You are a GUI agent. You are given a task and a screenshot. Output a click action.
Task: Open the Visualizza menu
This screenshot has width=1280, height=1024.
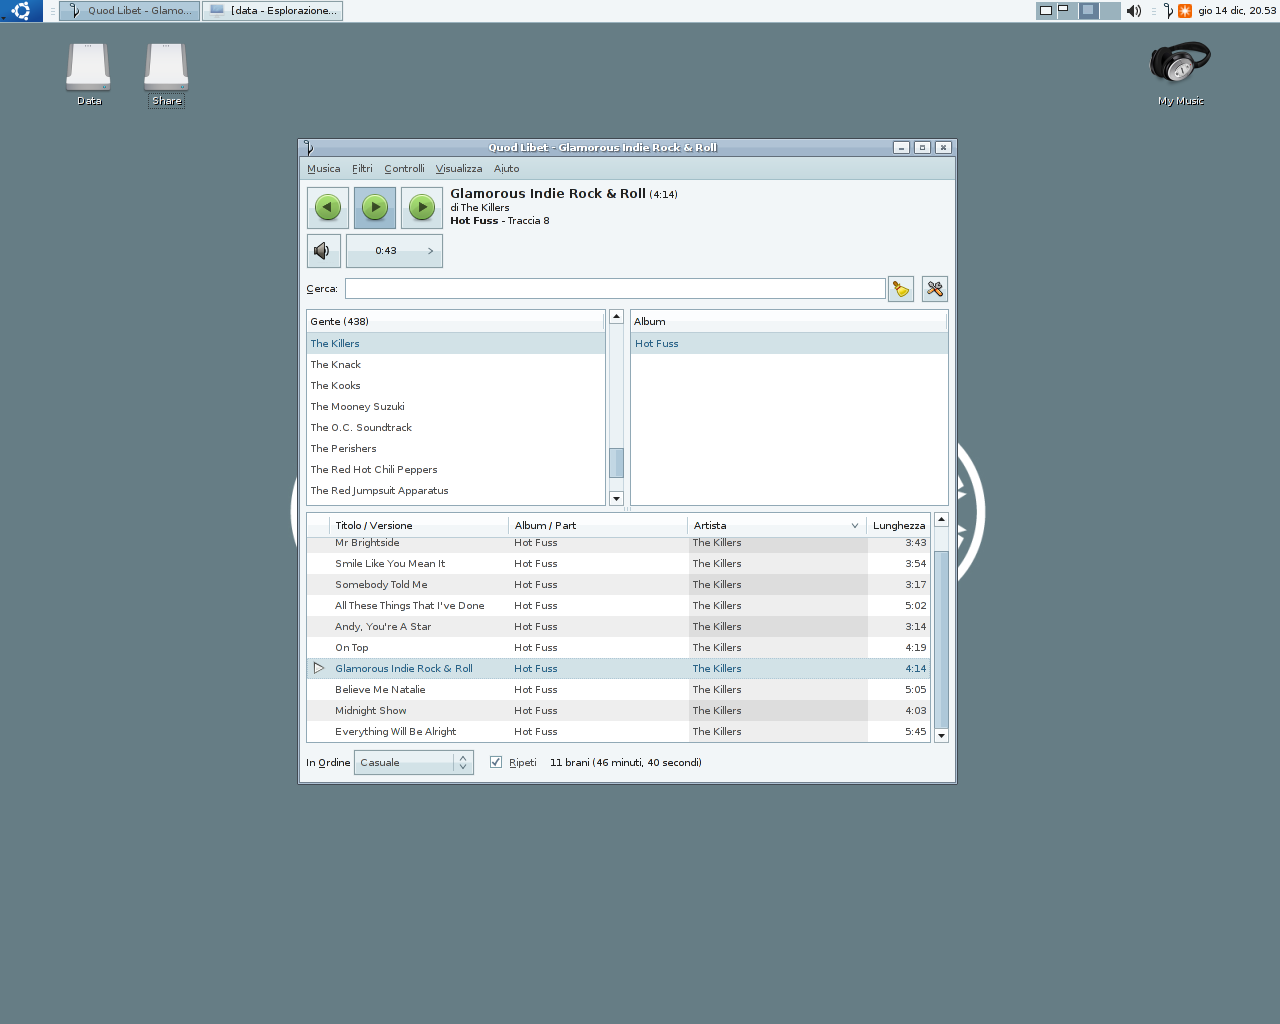pos(459,169)
